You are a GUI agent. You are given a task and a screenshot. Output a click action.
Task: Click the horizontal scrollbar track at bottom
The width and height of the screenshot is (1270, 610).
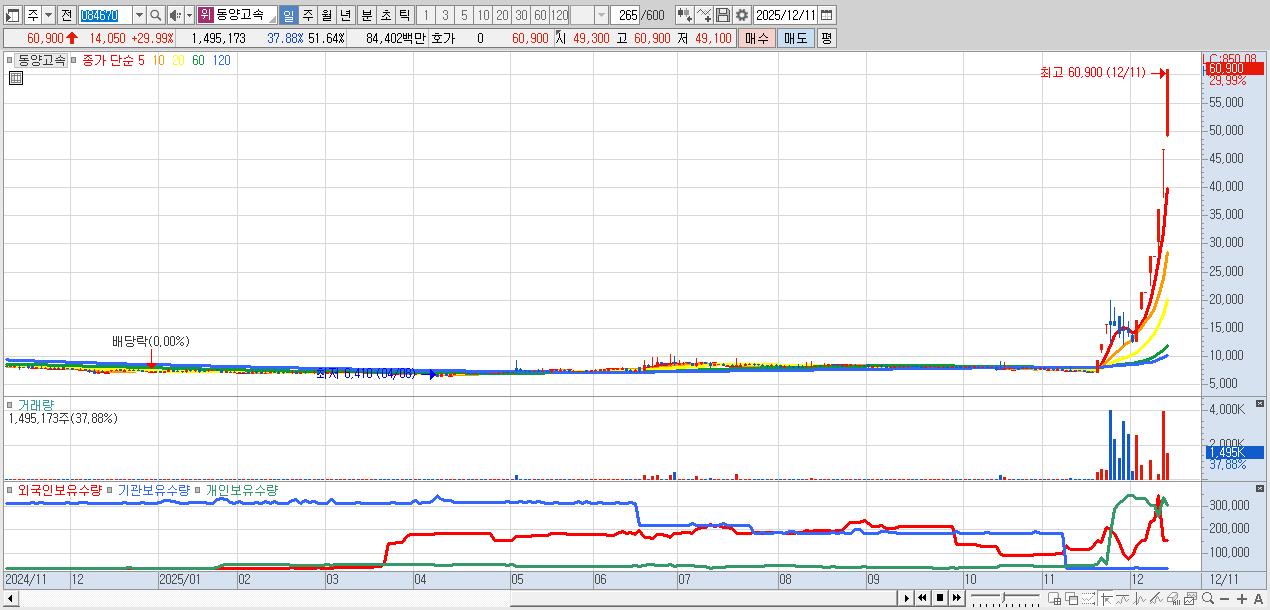[x=460, y=598]
